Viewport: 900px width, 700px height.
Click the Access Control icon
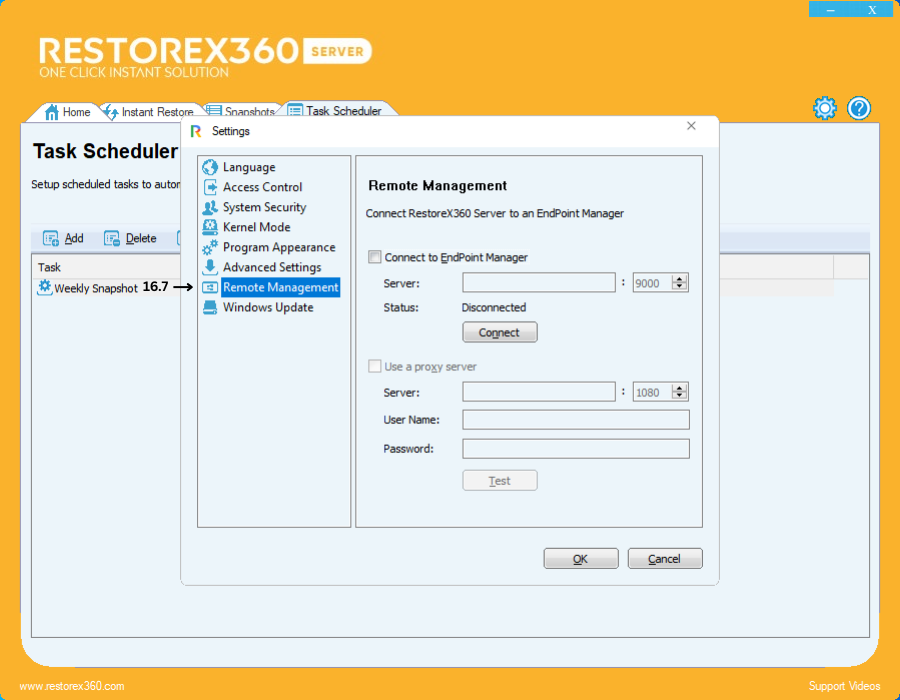210,187
